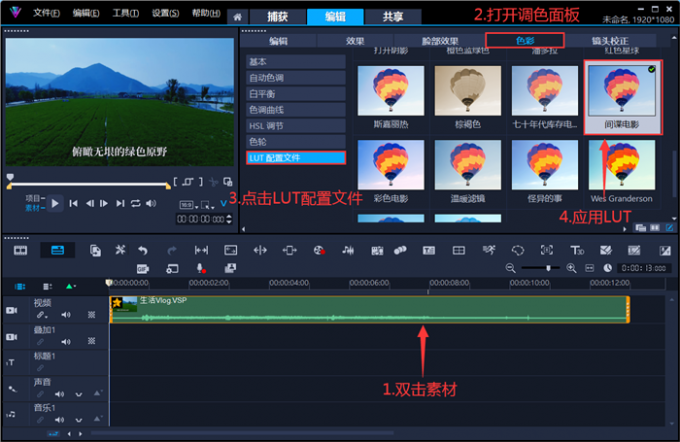The width and height of the screenshot is (680, 442).
Task: Open the 色彩 options tab
Action: point(525,41)
